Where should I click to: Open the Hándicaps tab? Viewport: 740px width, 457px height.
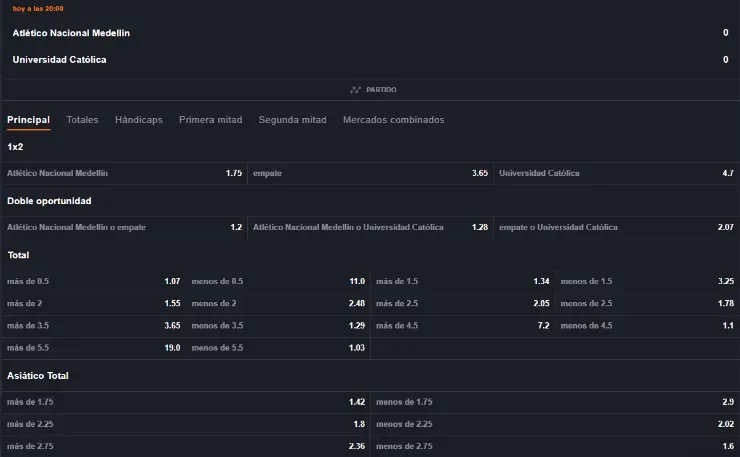[x=138, y=120]
